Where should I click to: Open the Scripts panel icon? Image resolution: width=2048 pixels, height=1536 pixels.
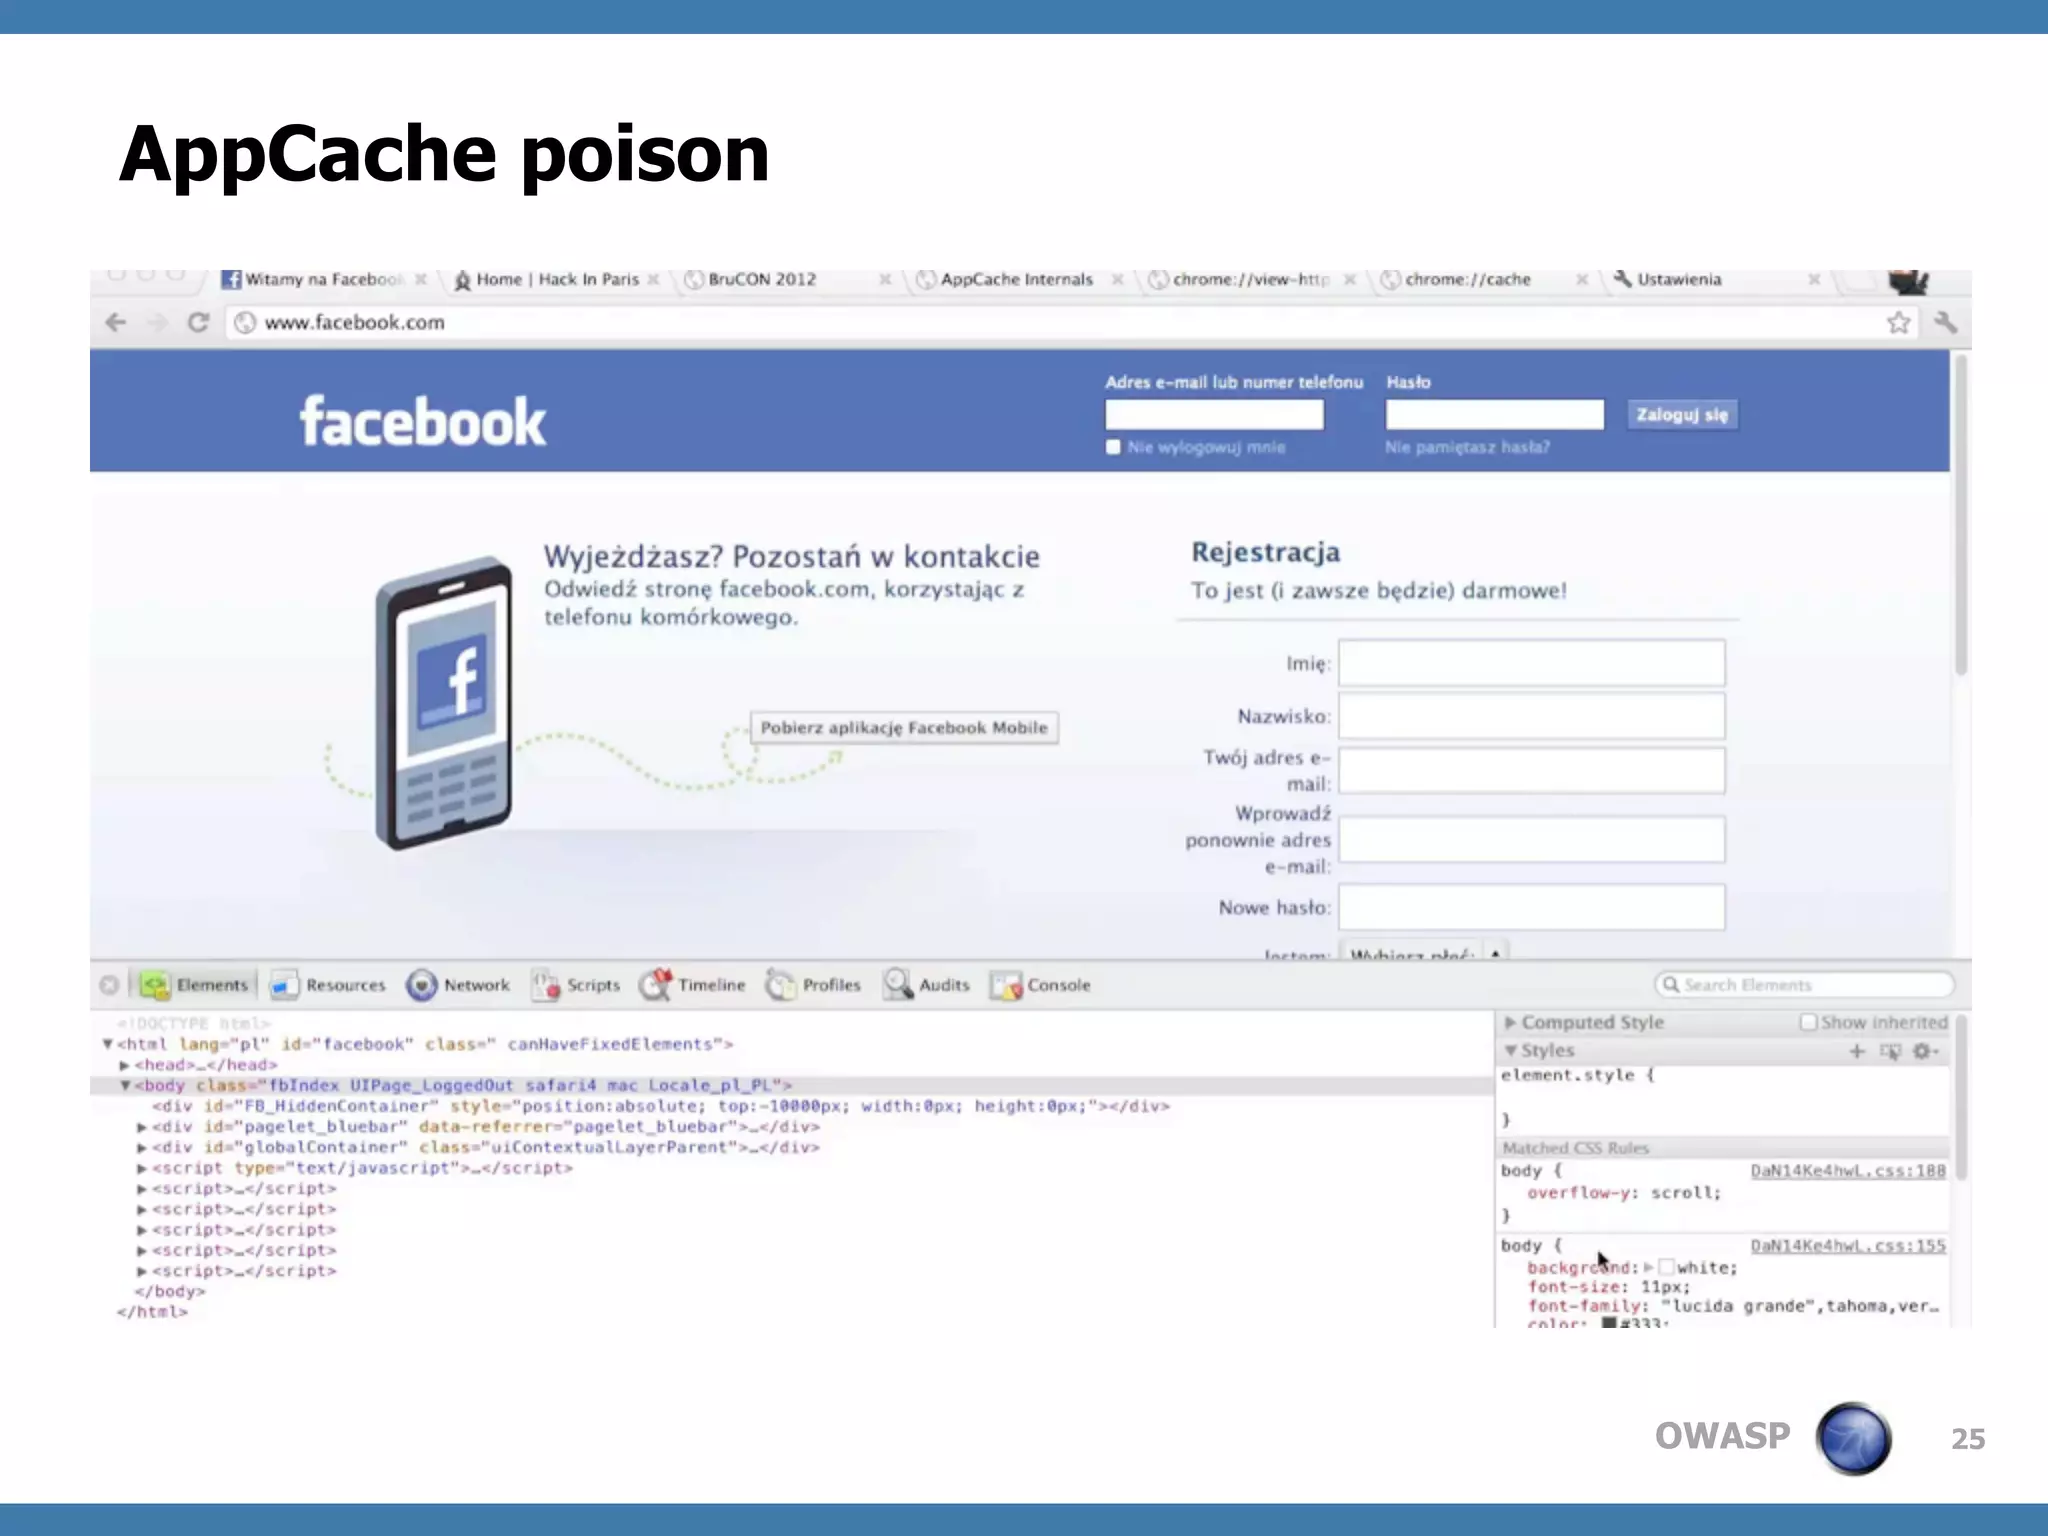545,985
